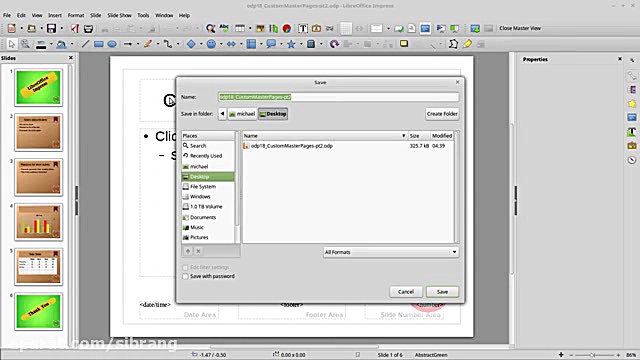
Task: Open the Slide Show menu
Action: [119, 15]
